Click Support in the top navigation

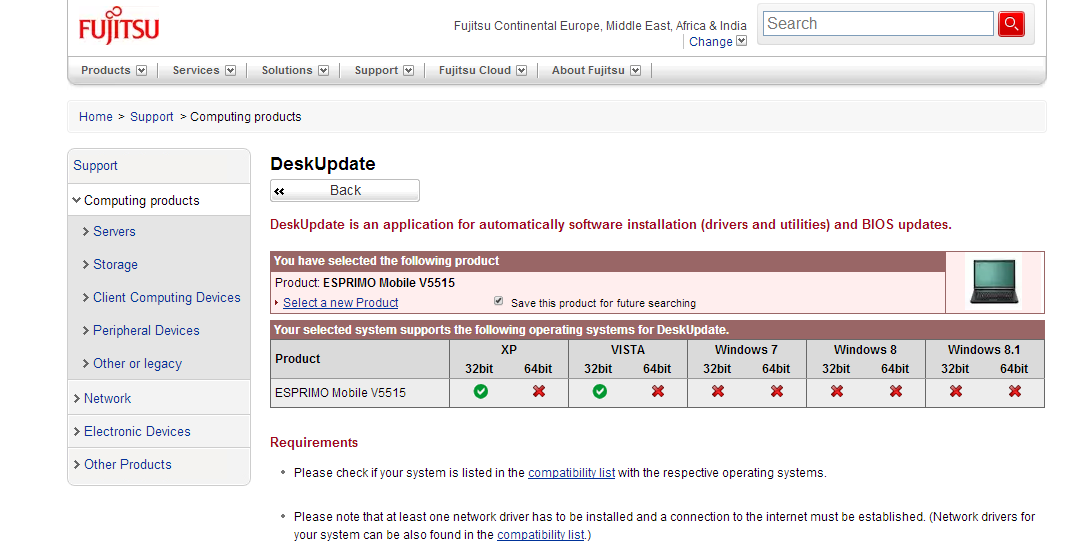pyautogui.click(x=376, y=71)
